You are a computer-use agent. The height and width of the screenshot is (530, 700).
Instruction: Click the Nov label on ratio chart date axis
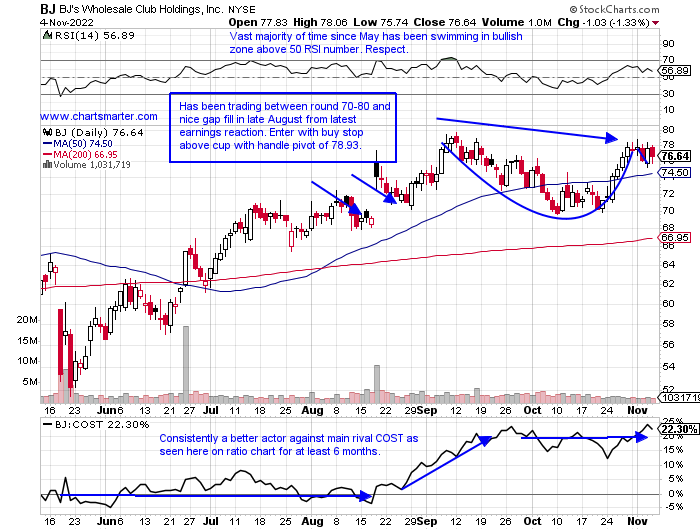point(637,521)
